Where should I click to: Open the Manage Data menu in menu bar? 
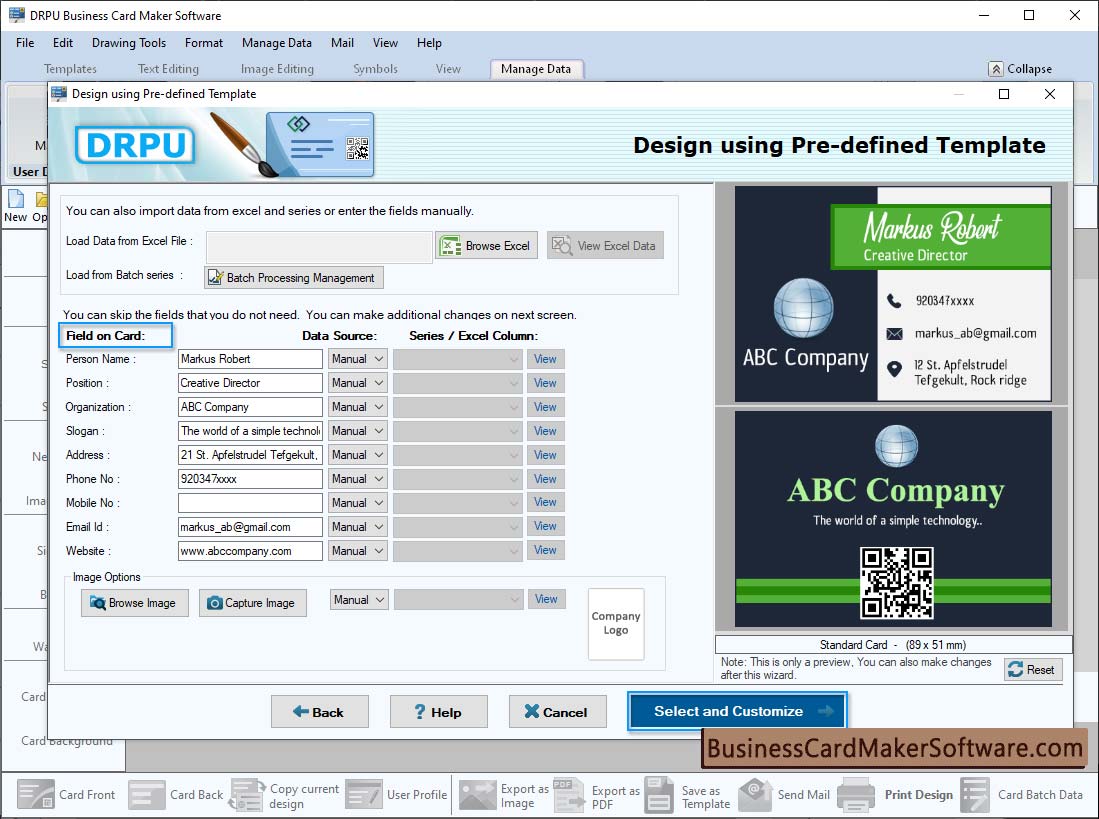click(276, 43)
